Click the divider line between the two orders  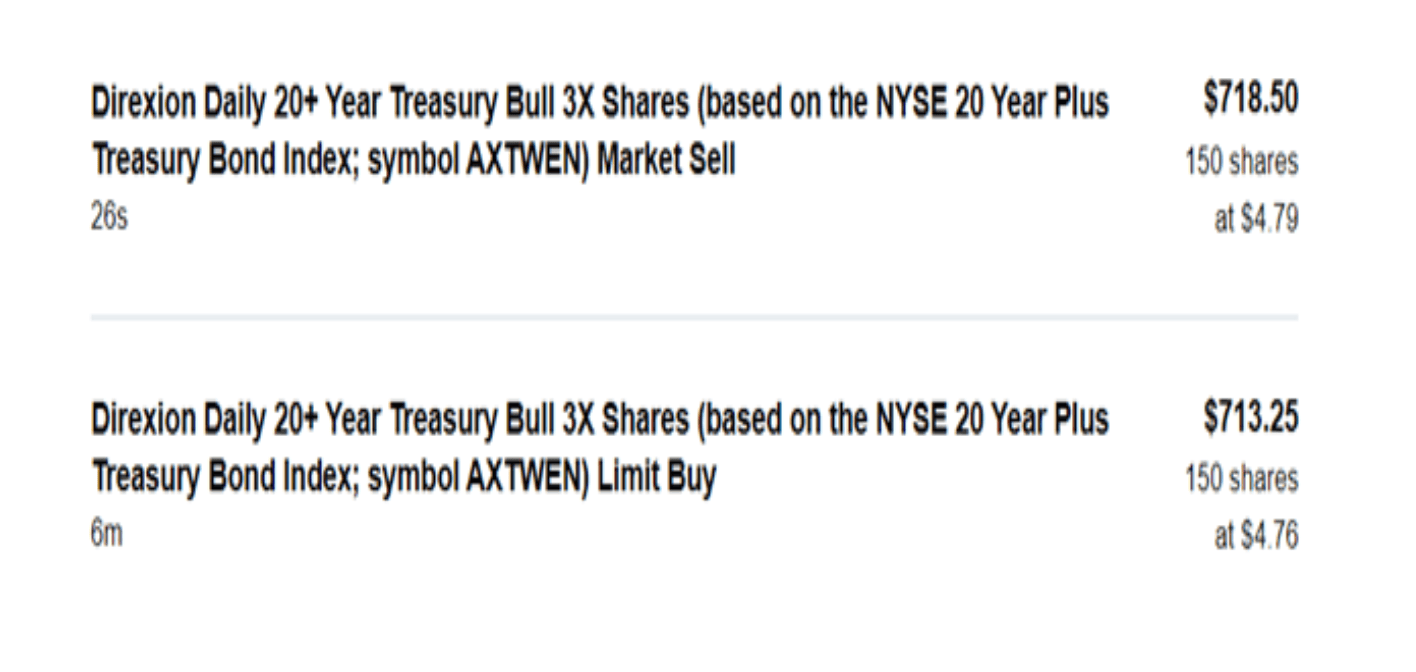[694, 318]
